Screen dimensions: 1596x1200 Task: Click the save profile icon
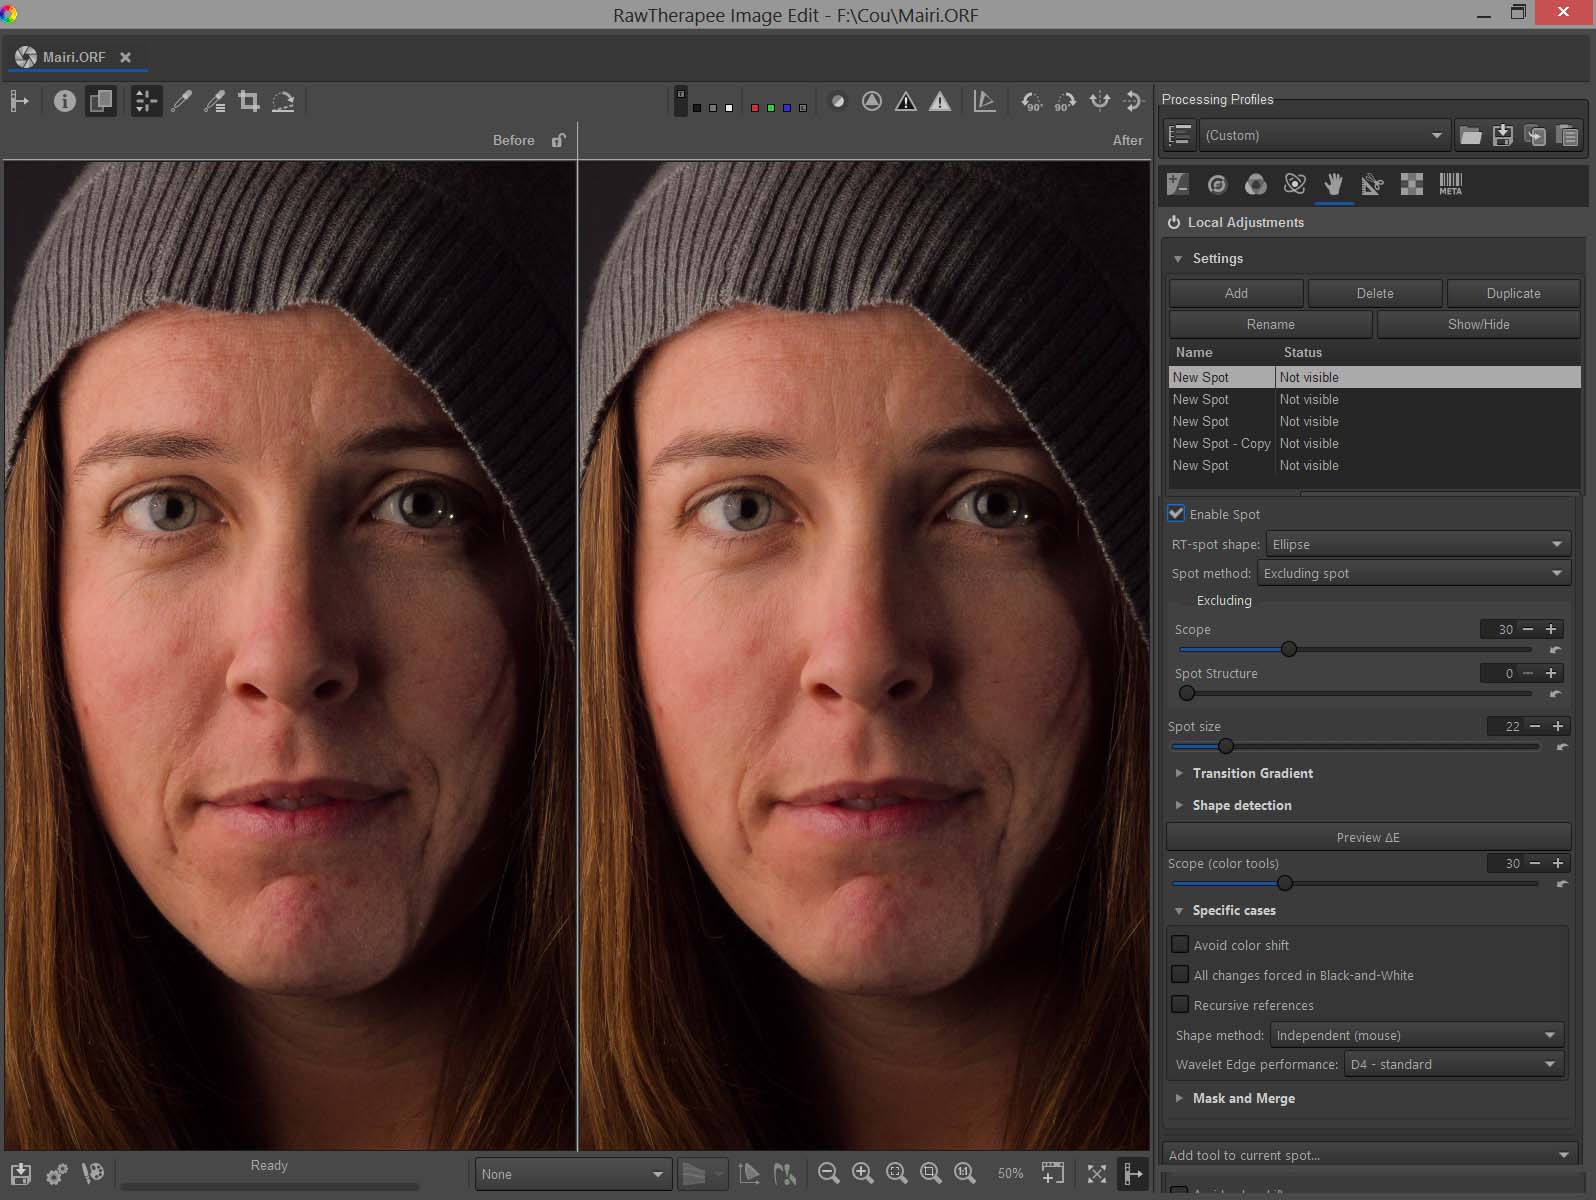(1502, 135)
